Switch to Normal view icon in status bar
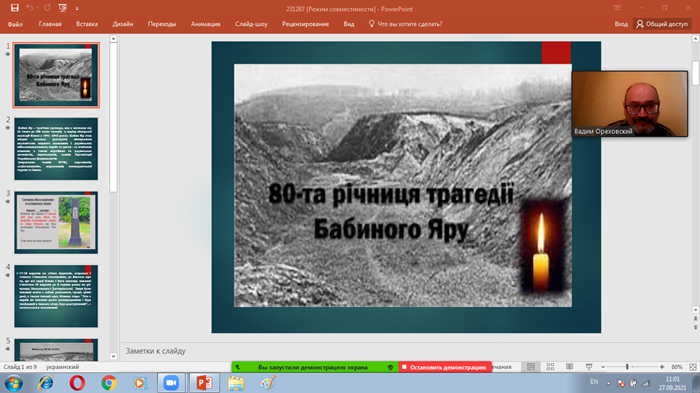 click(531, 367)
